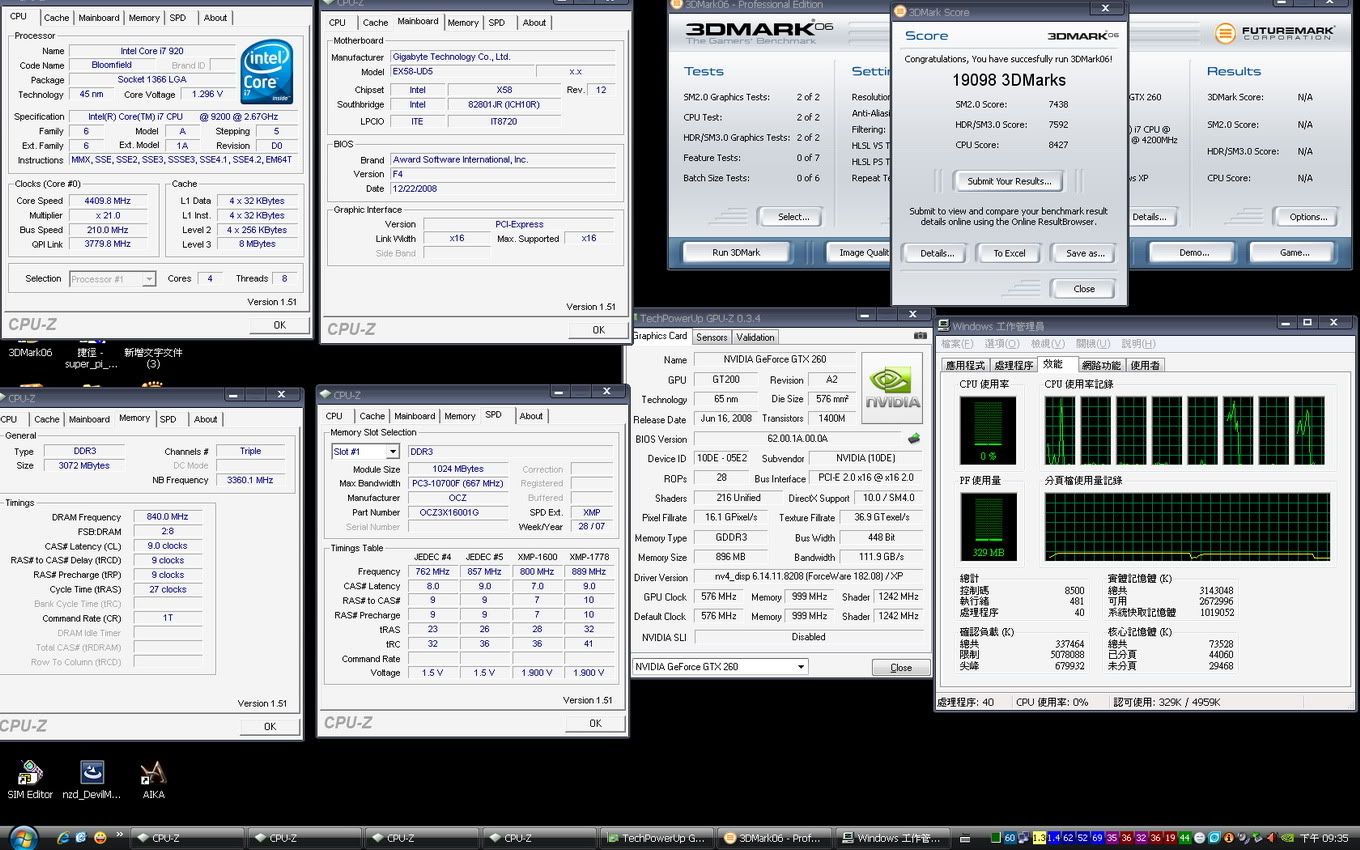Switch to Cache tab in CPU-Z Memory window
Screen dimensions: 1360x850
47,419
